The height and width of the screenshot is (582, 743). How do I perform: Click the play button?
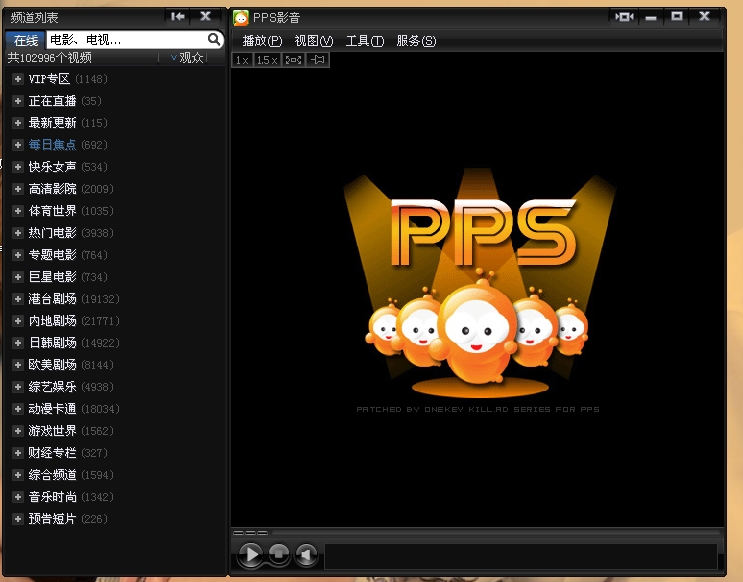(250, 554)
